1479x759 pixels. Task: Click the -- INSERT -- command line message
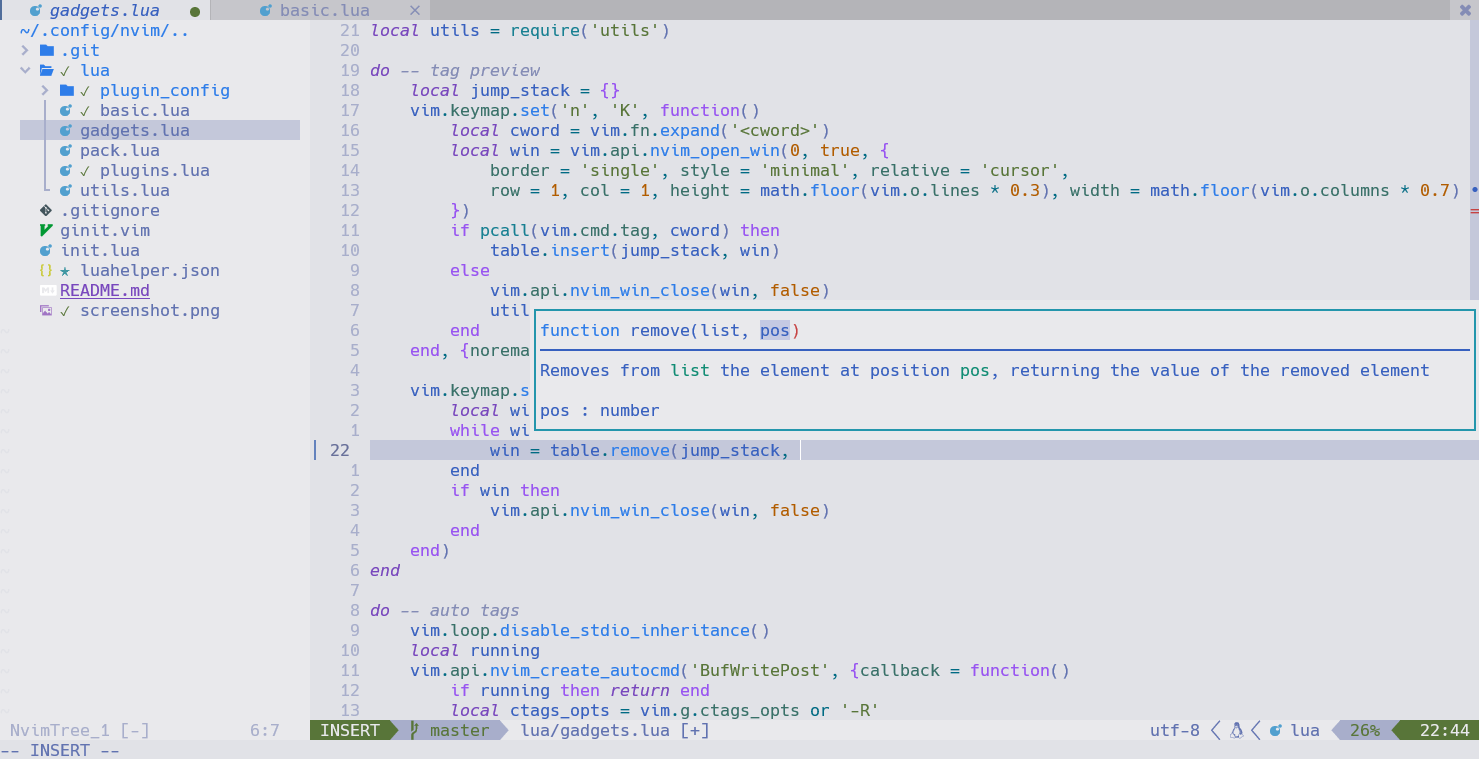click(60, 750)
